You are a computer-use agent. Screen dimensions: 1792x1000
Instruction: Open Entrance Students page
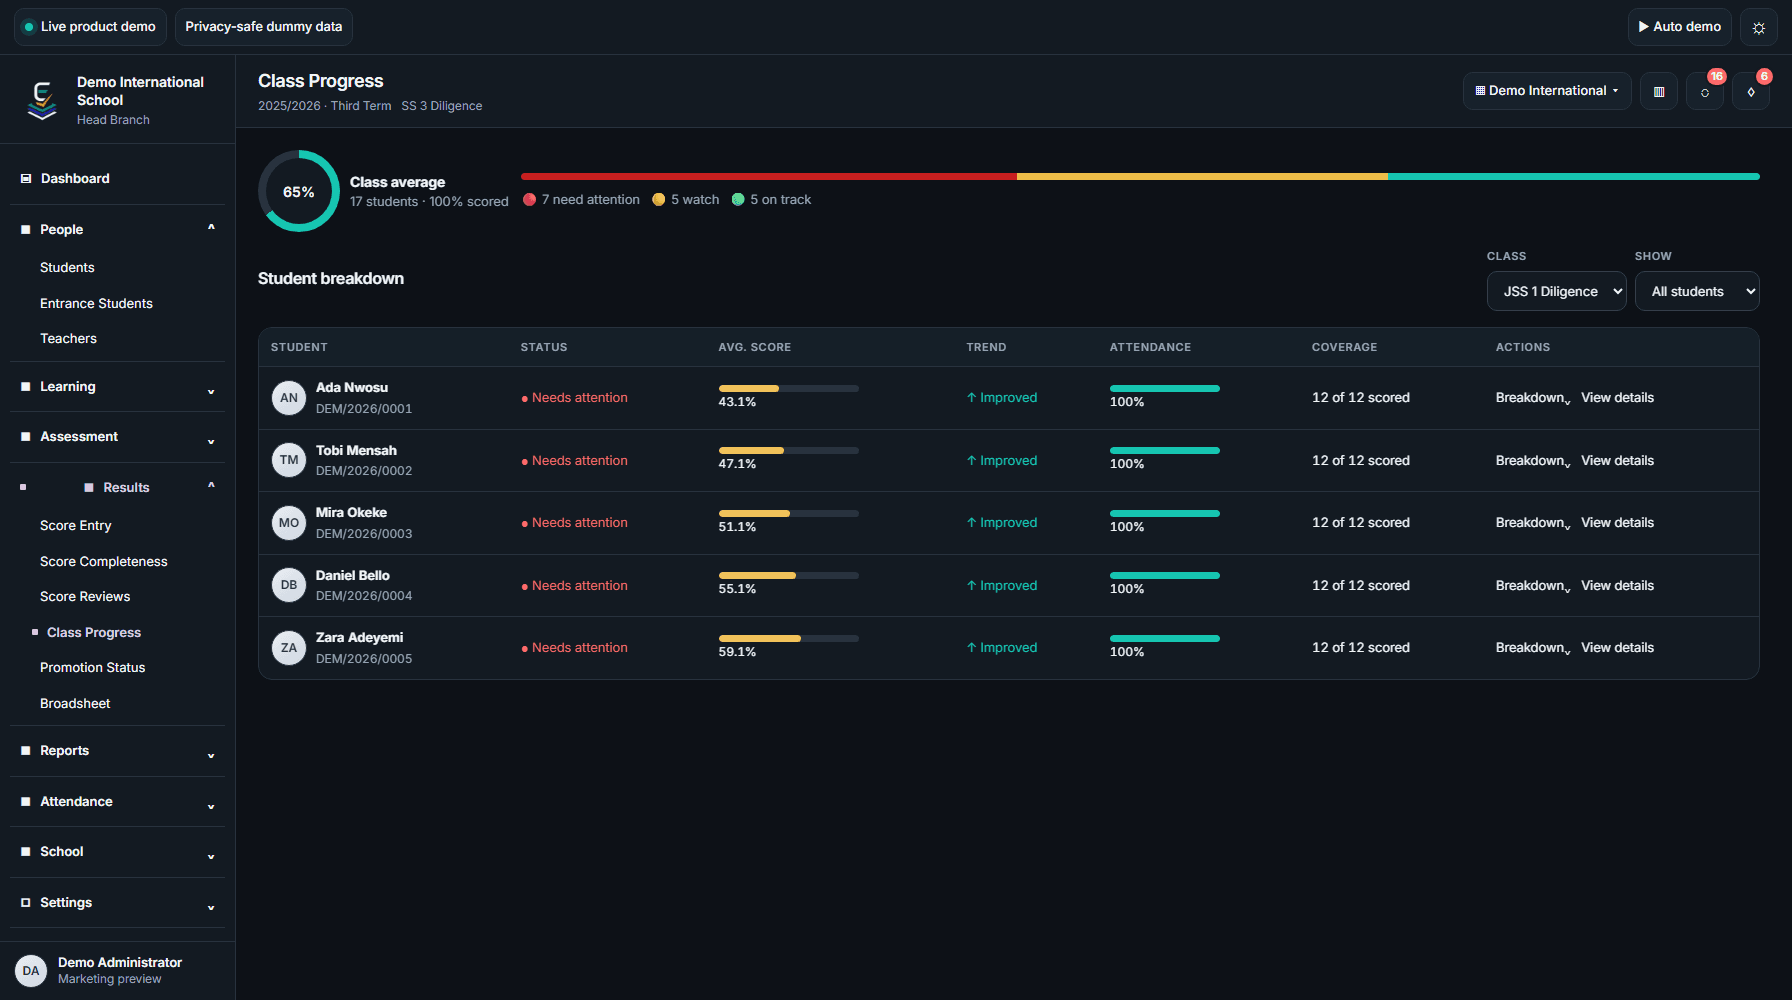coord(96,303)
